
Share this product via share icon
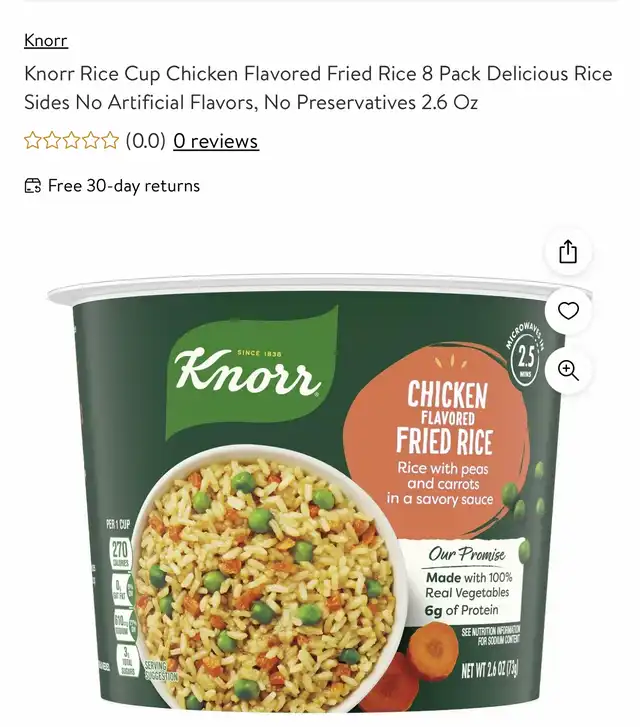[568, 252]
